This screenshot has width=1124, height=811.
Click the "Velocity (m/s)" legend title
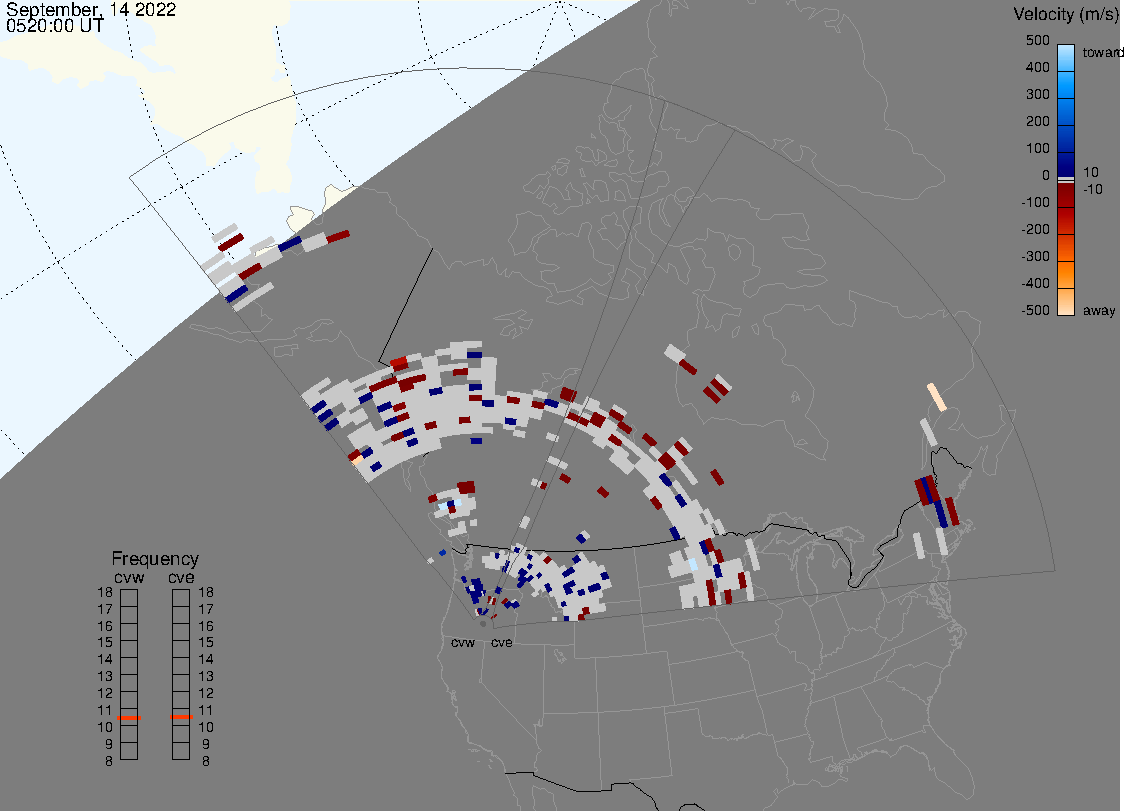coord(1066,14)
